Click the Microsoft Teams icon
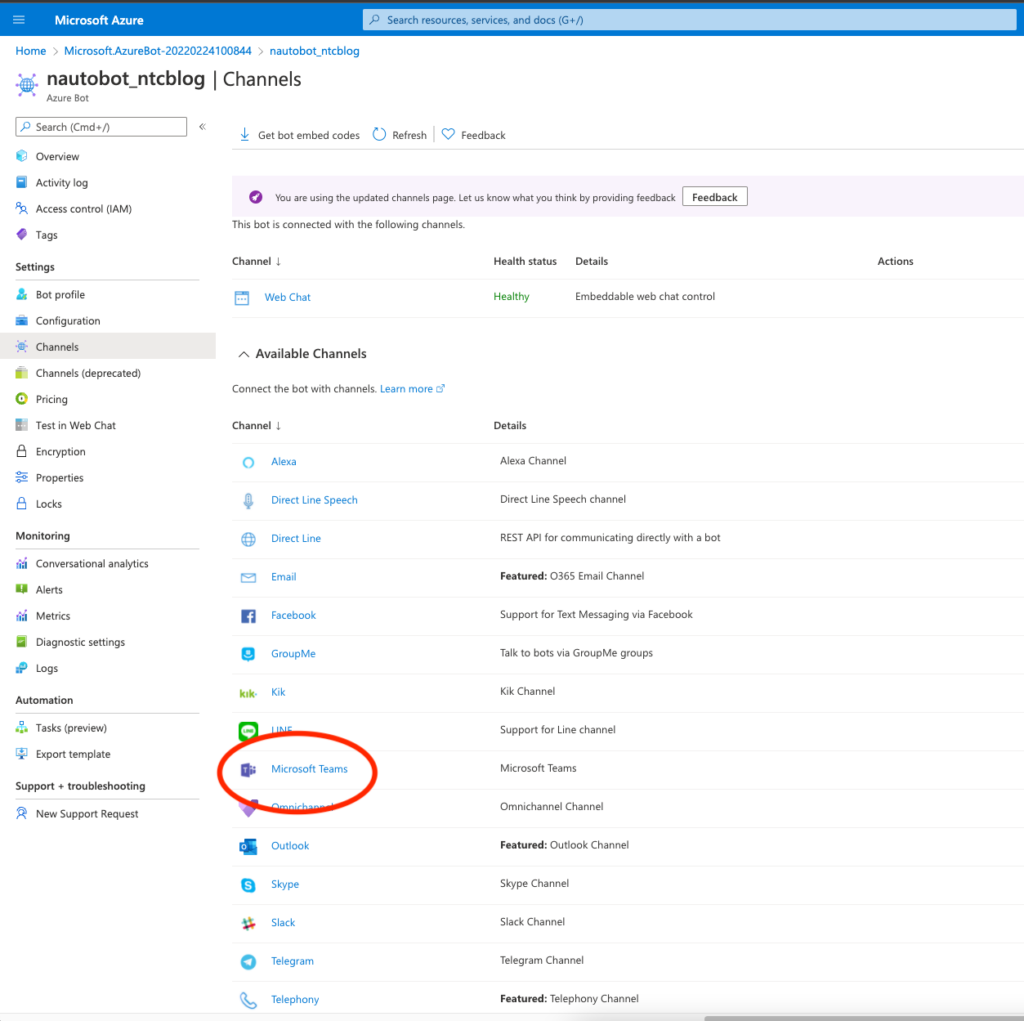The width and height of the screenshot is (1024, 1021). click(248, 770)
